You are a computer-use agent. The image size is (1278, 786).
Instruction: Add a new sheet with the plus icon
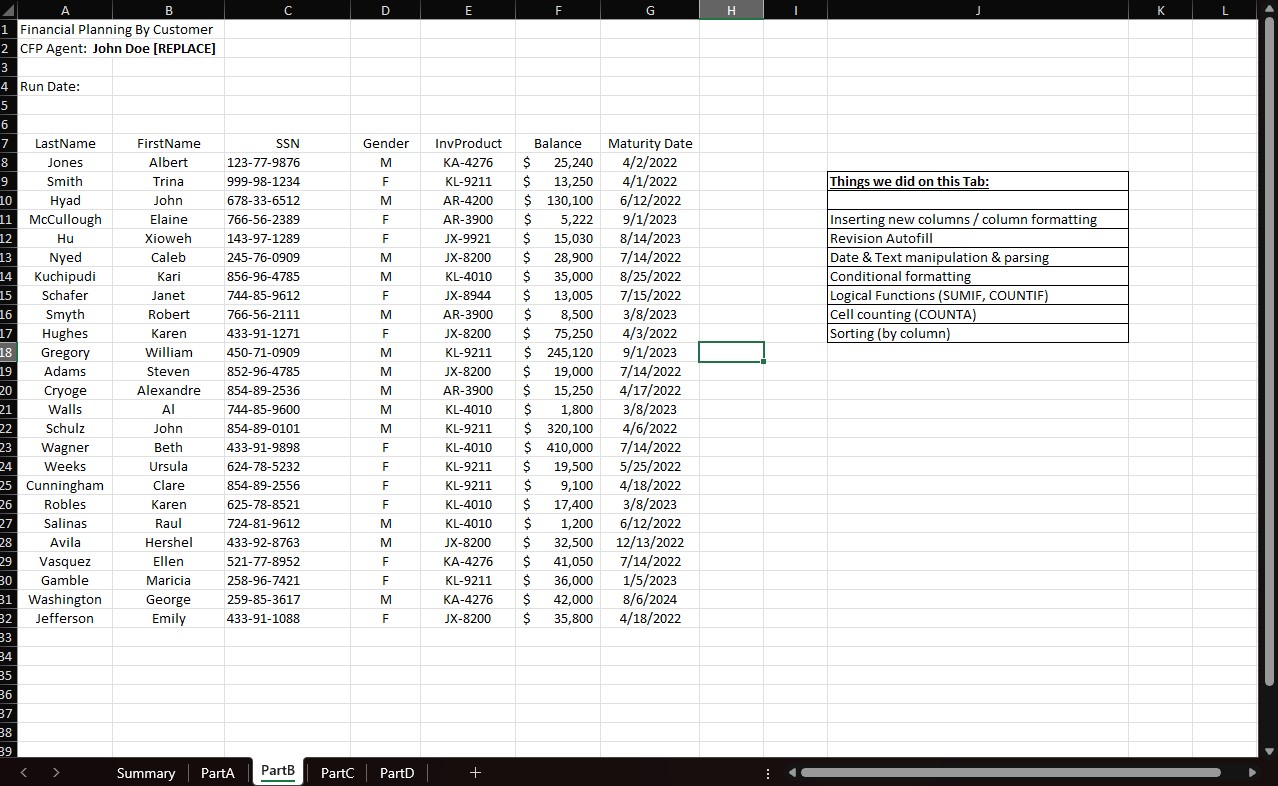point(475,772)
